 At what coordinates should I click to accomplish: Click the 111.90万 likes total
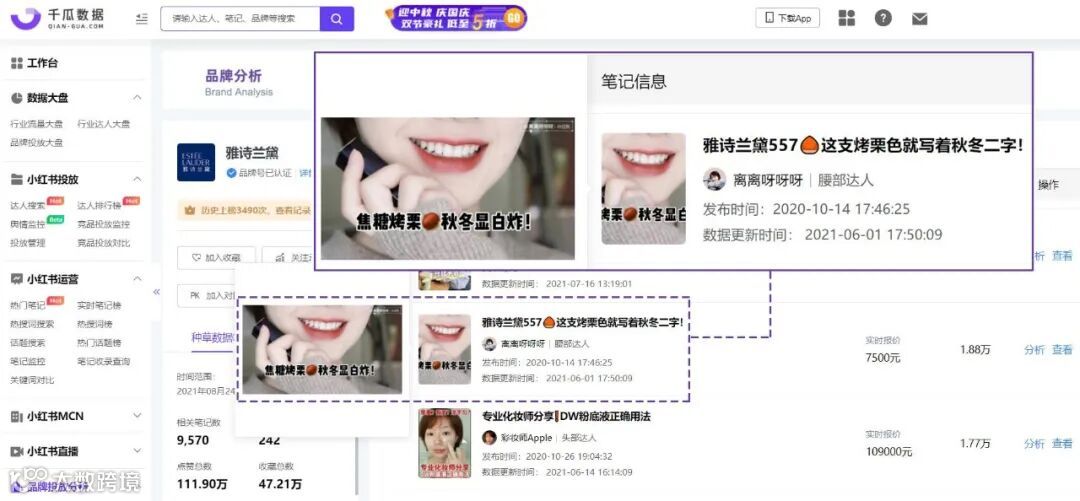(202, 484)
